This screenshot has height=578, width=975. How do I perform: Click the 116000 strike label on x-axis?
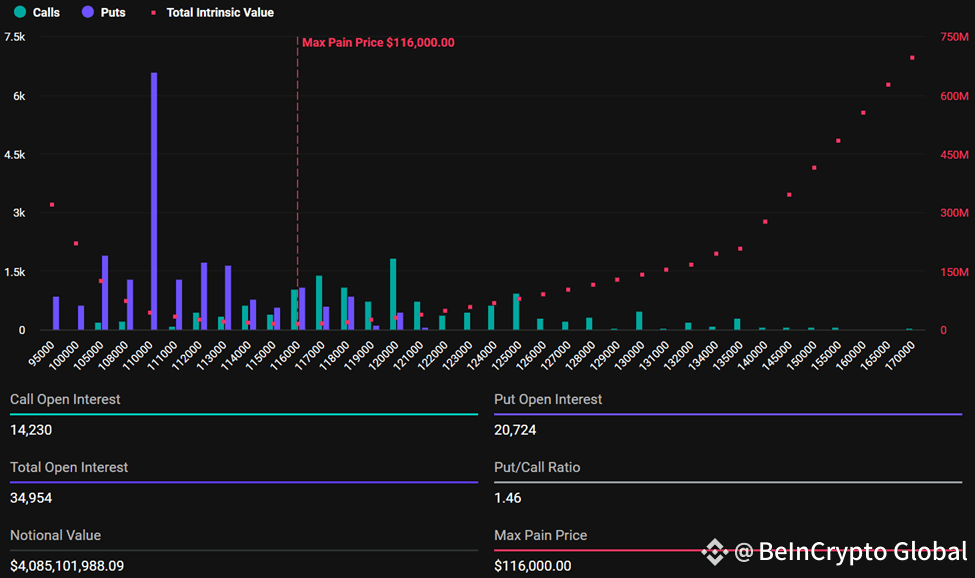285,356
